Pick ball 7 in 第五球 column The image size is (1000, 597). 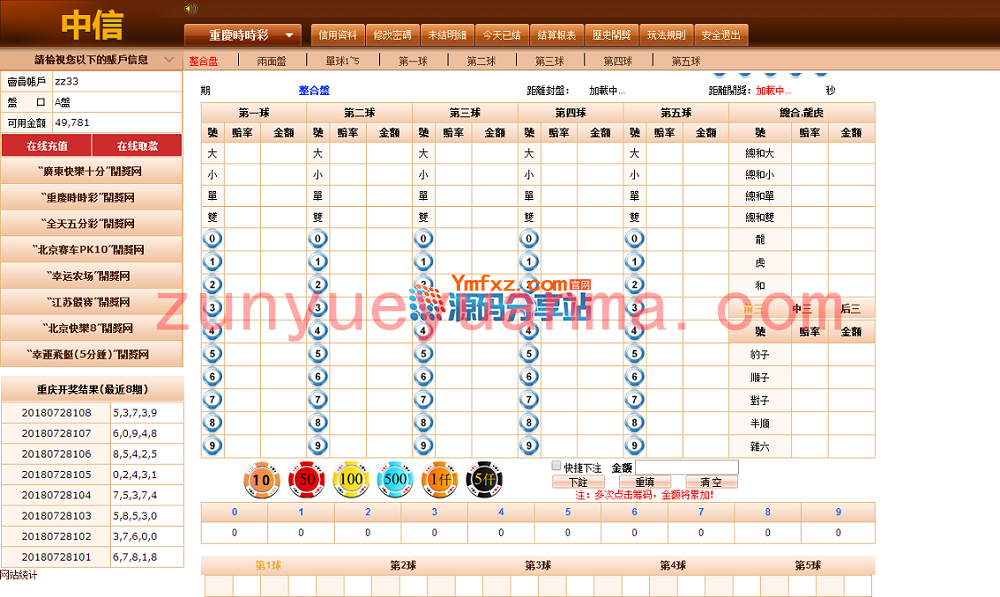[634, 400]
